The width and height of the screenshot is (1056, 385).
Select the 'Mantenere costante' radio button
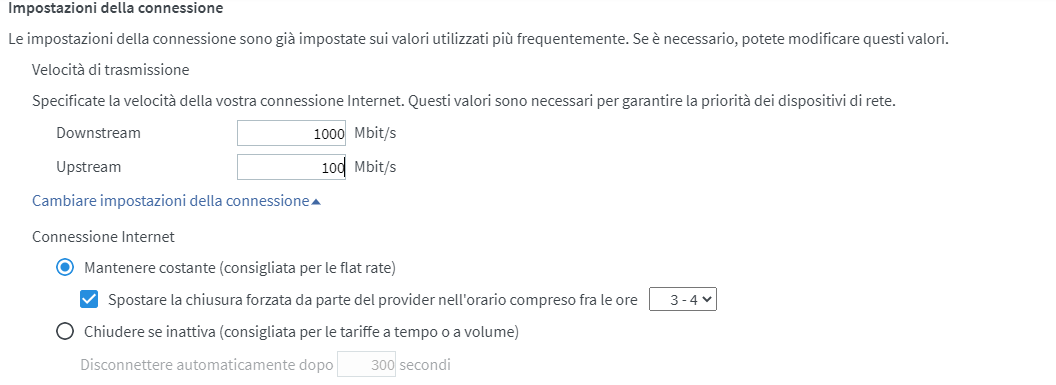point(65,268)
